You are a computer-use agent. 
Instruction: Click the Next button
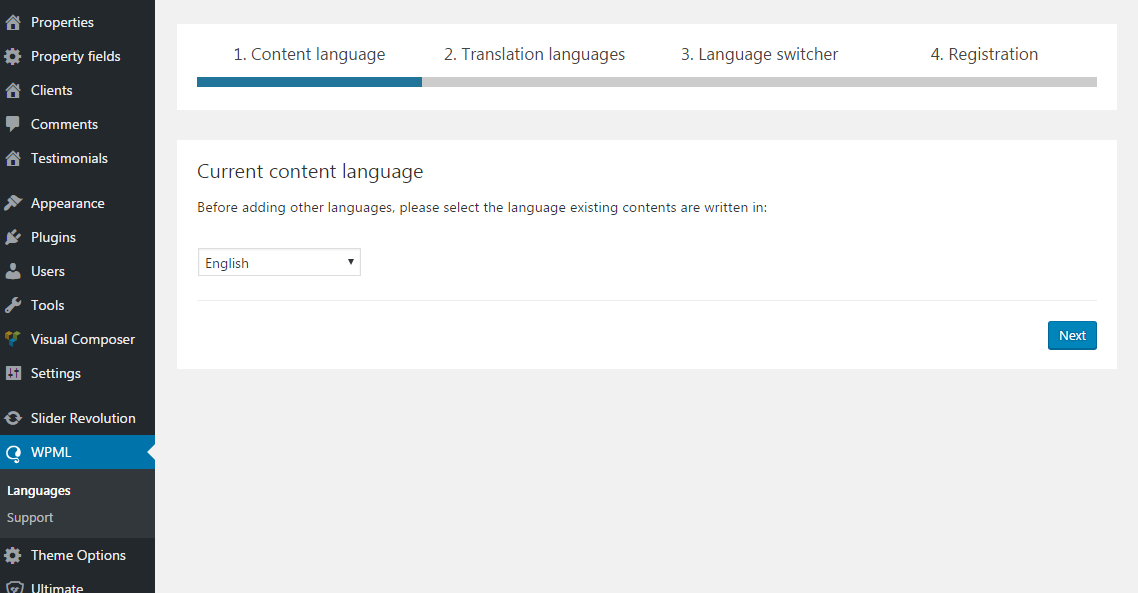click(x=1072, y=335)
